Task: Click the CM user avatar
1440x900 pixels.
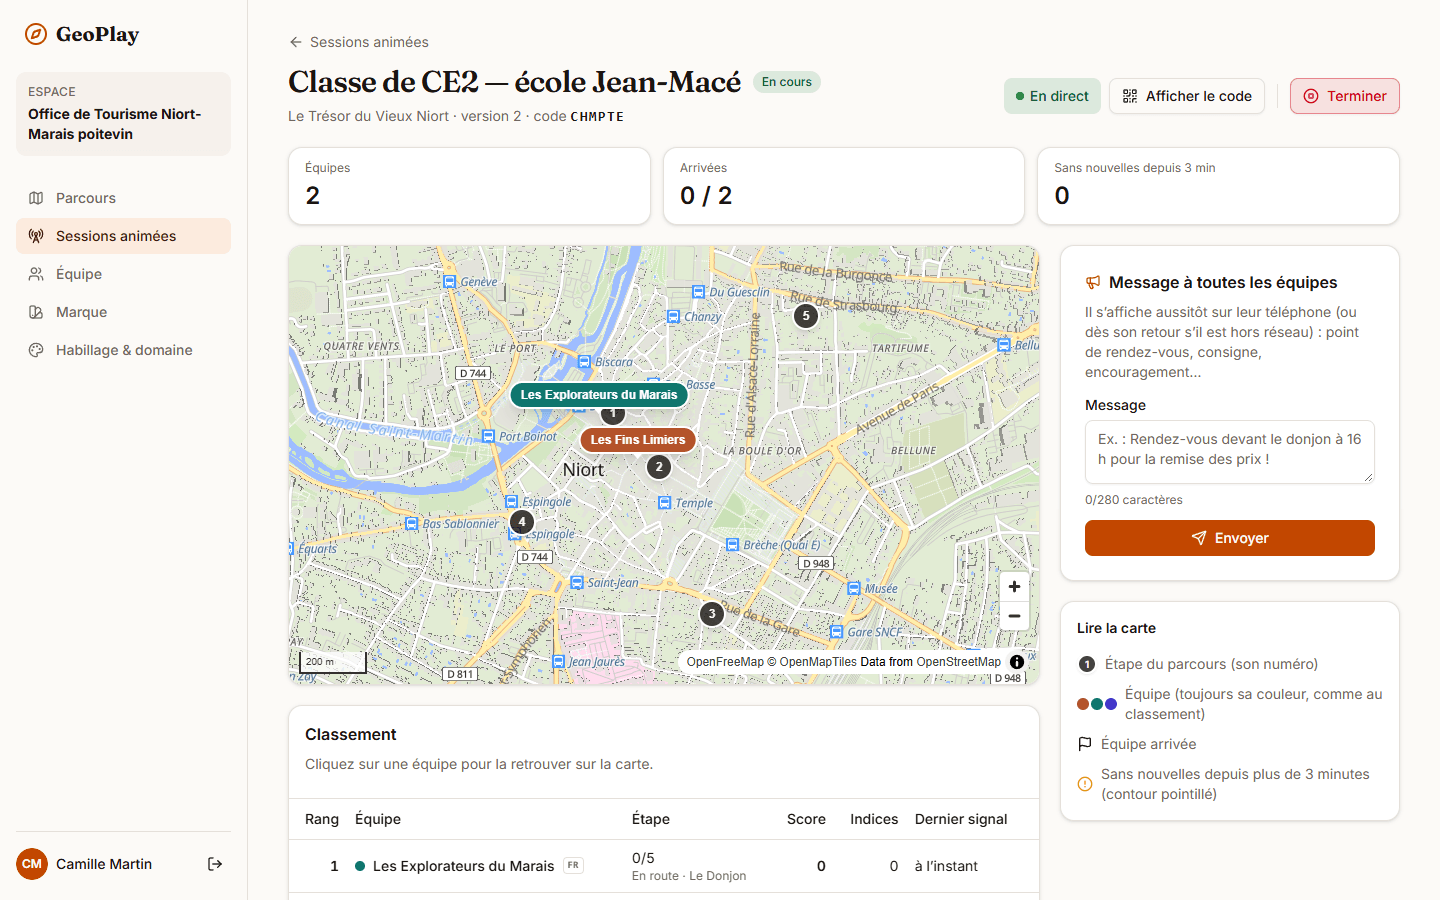Action: pyautogui.click(x=32, y=864)
